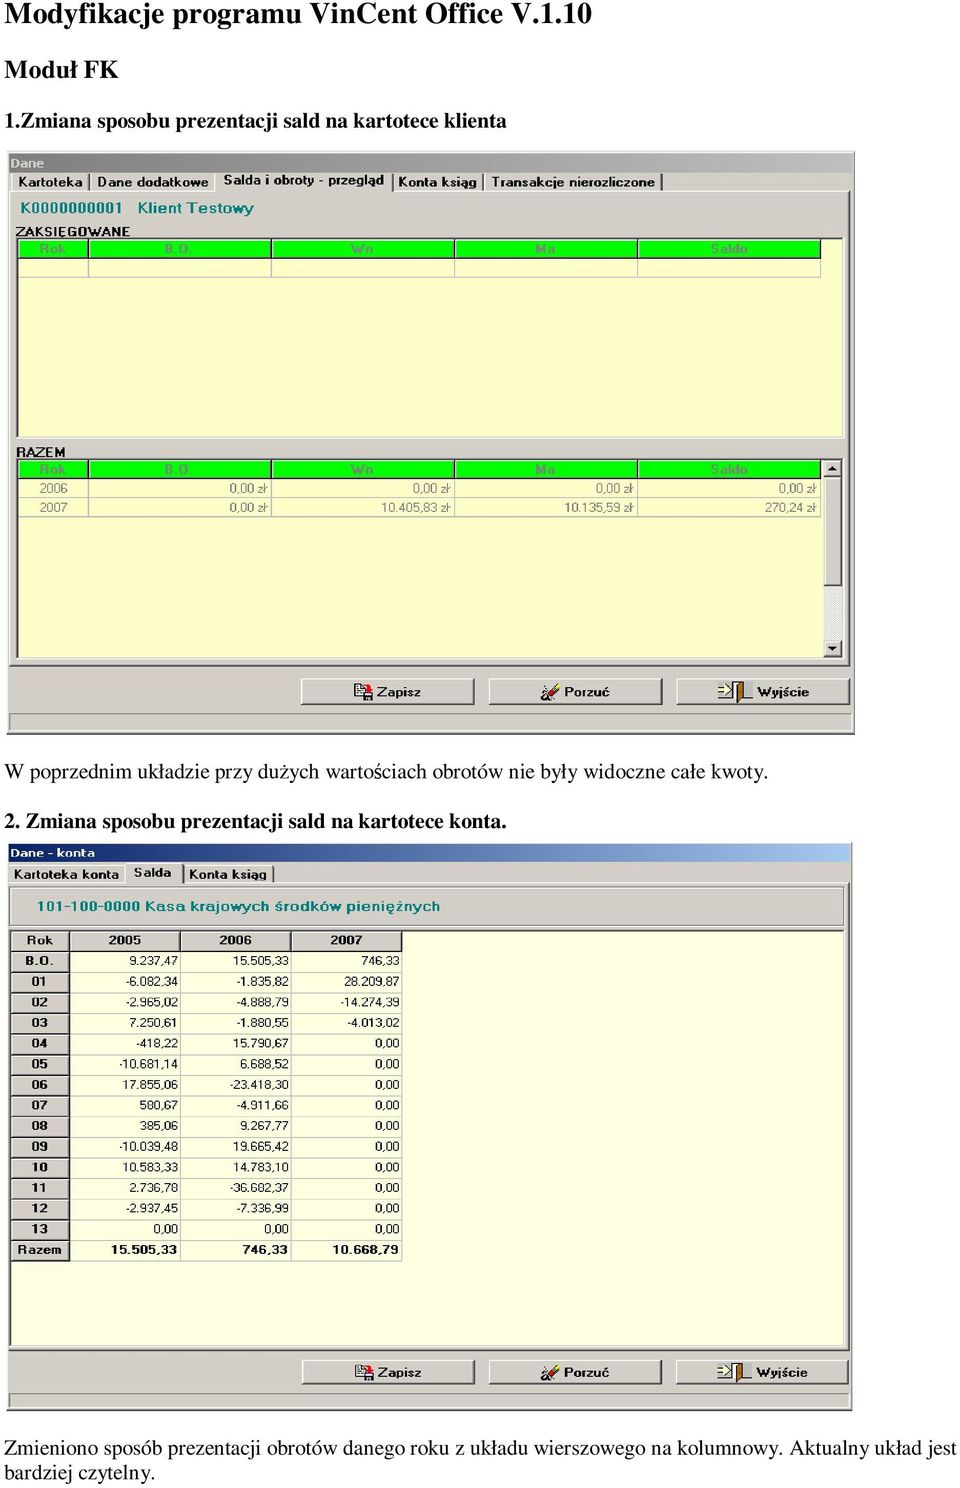Open the Konta ksiąg tab in Dane window
The width and height of the screenshot is (960, 1488).
[437, 182]
